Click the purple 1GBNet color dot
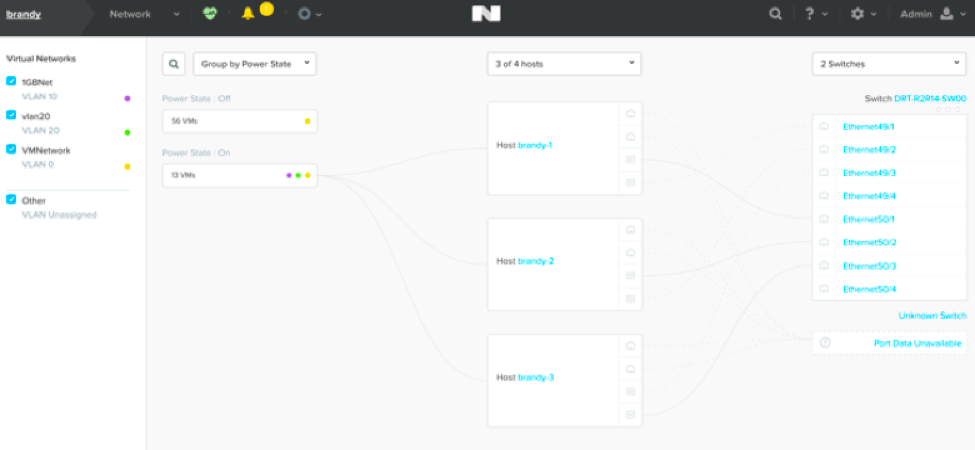The width and height of the screenshot is (975, 450). tap(127, 99)
